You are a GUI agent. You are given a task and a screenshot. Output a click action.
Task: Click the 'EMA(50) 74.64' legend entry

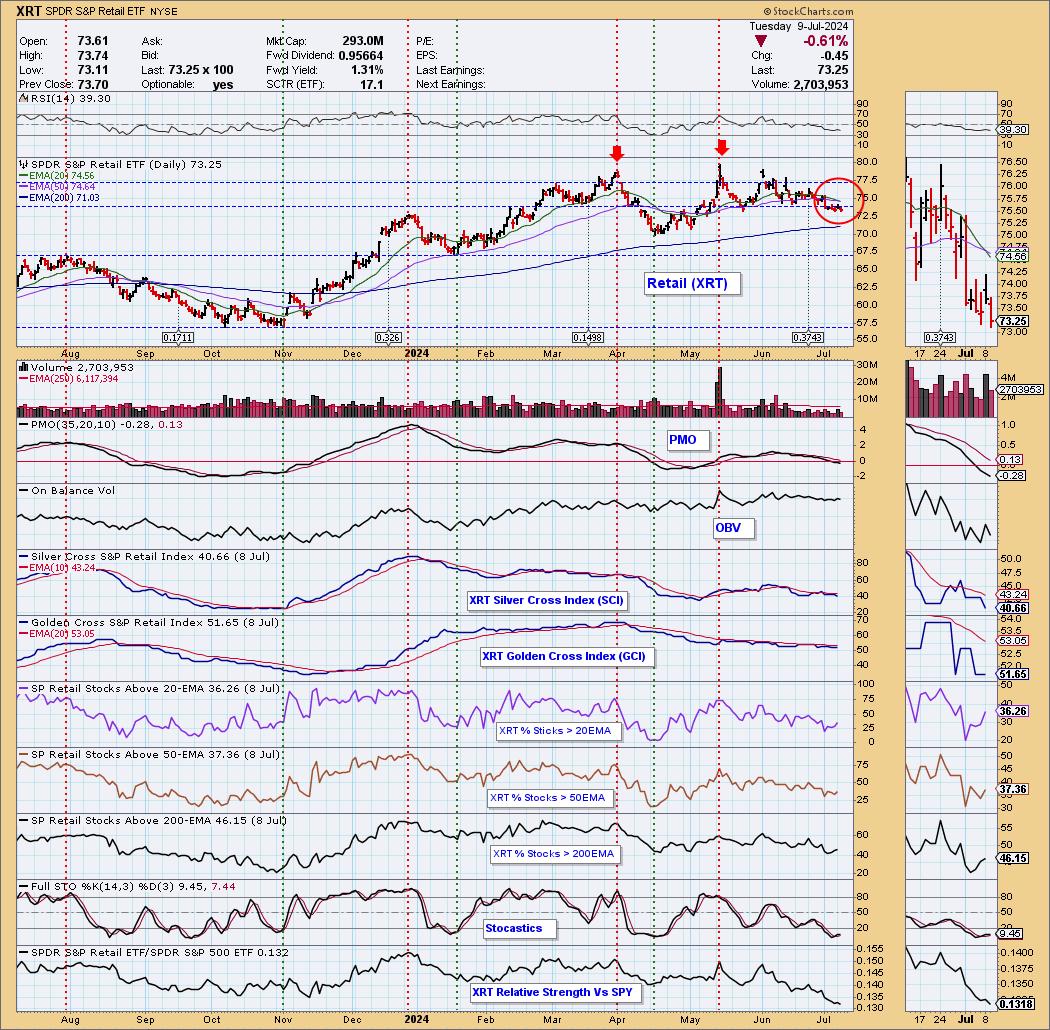pyautogui.click(x=59, y=186)
